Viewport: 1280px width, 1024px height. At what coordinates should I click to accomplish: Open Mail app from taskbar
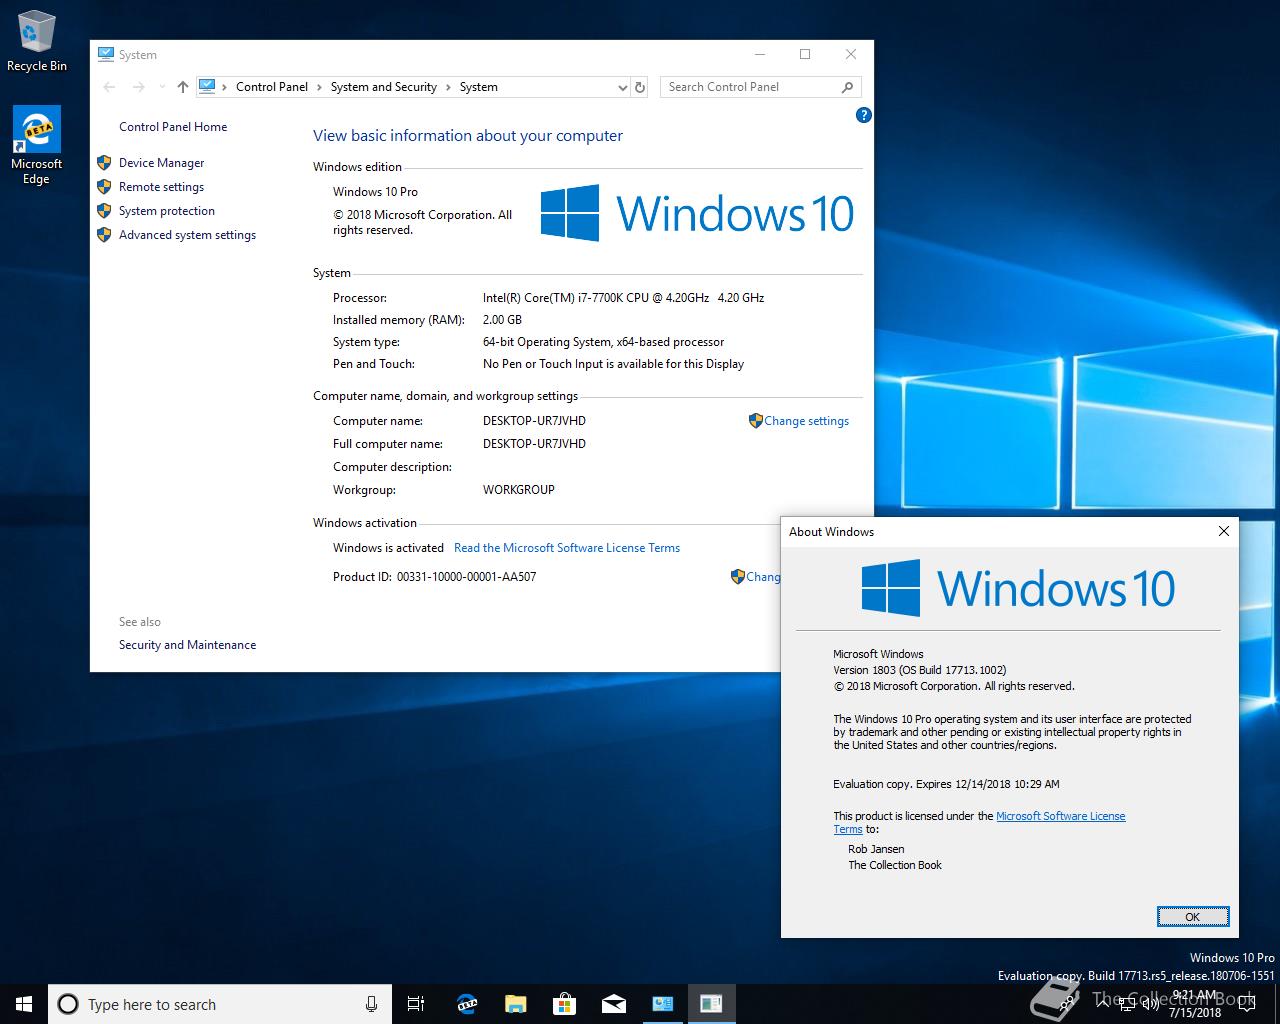613,1004
